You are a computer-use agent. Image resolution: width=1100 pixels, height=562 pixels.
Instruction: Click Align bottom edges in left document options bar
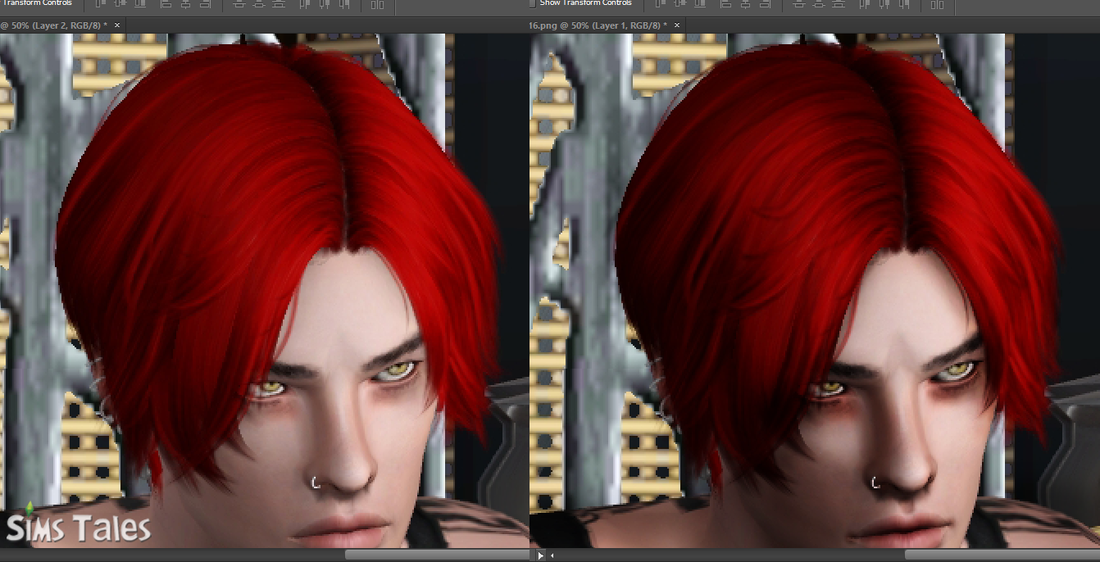point(140,4)
